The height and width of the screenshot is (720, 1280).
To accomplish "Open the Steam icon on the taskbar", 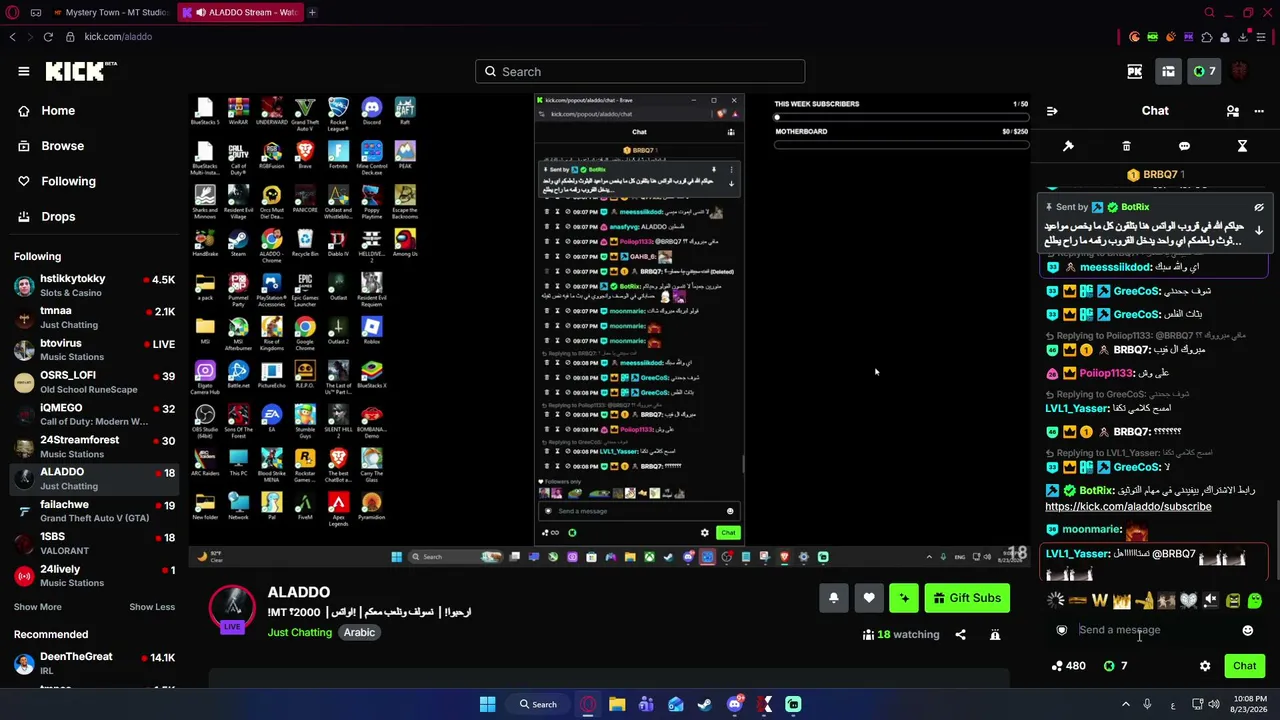I will pos(705,704).
